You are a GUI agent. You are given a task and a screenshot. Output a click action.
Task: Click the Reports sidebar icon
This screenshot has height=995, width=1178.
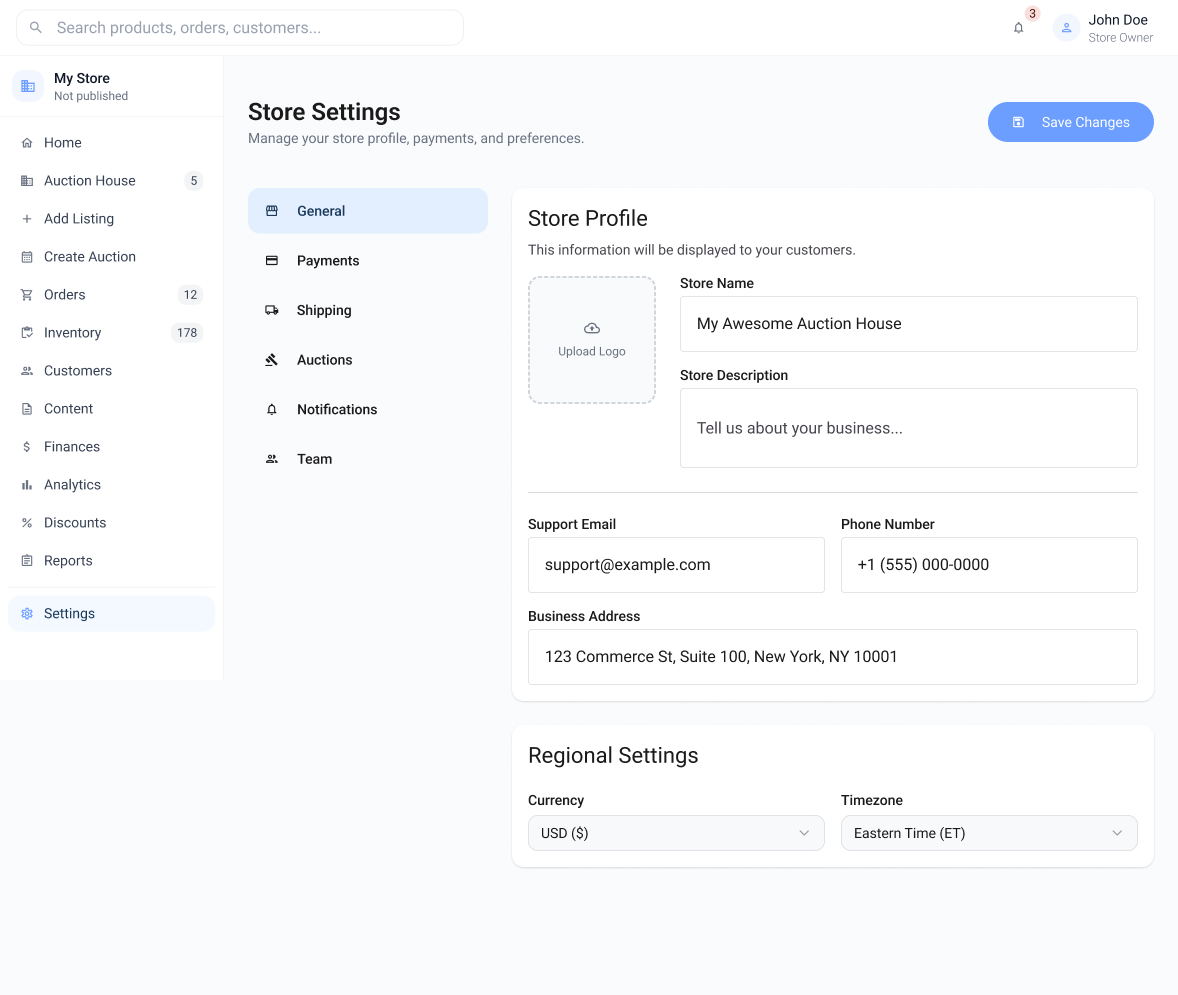tap(27, 561)
